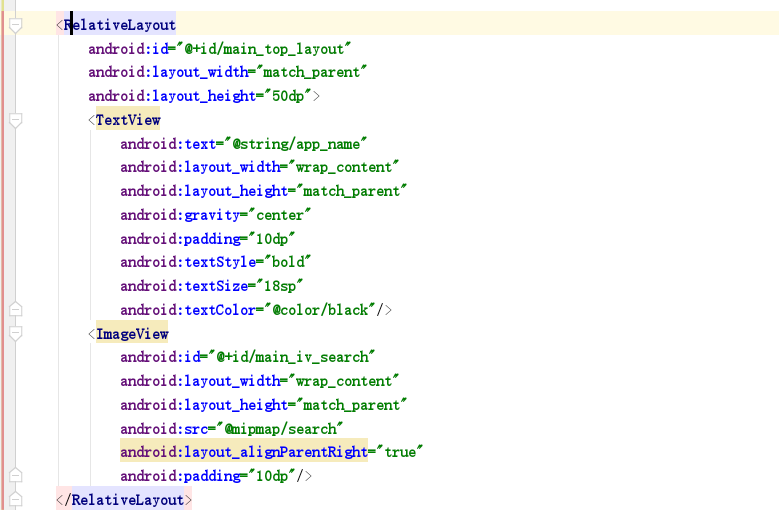779x510 pixels.
Task: Click the ImageView tag name
Action: click(x=132, y=334)
